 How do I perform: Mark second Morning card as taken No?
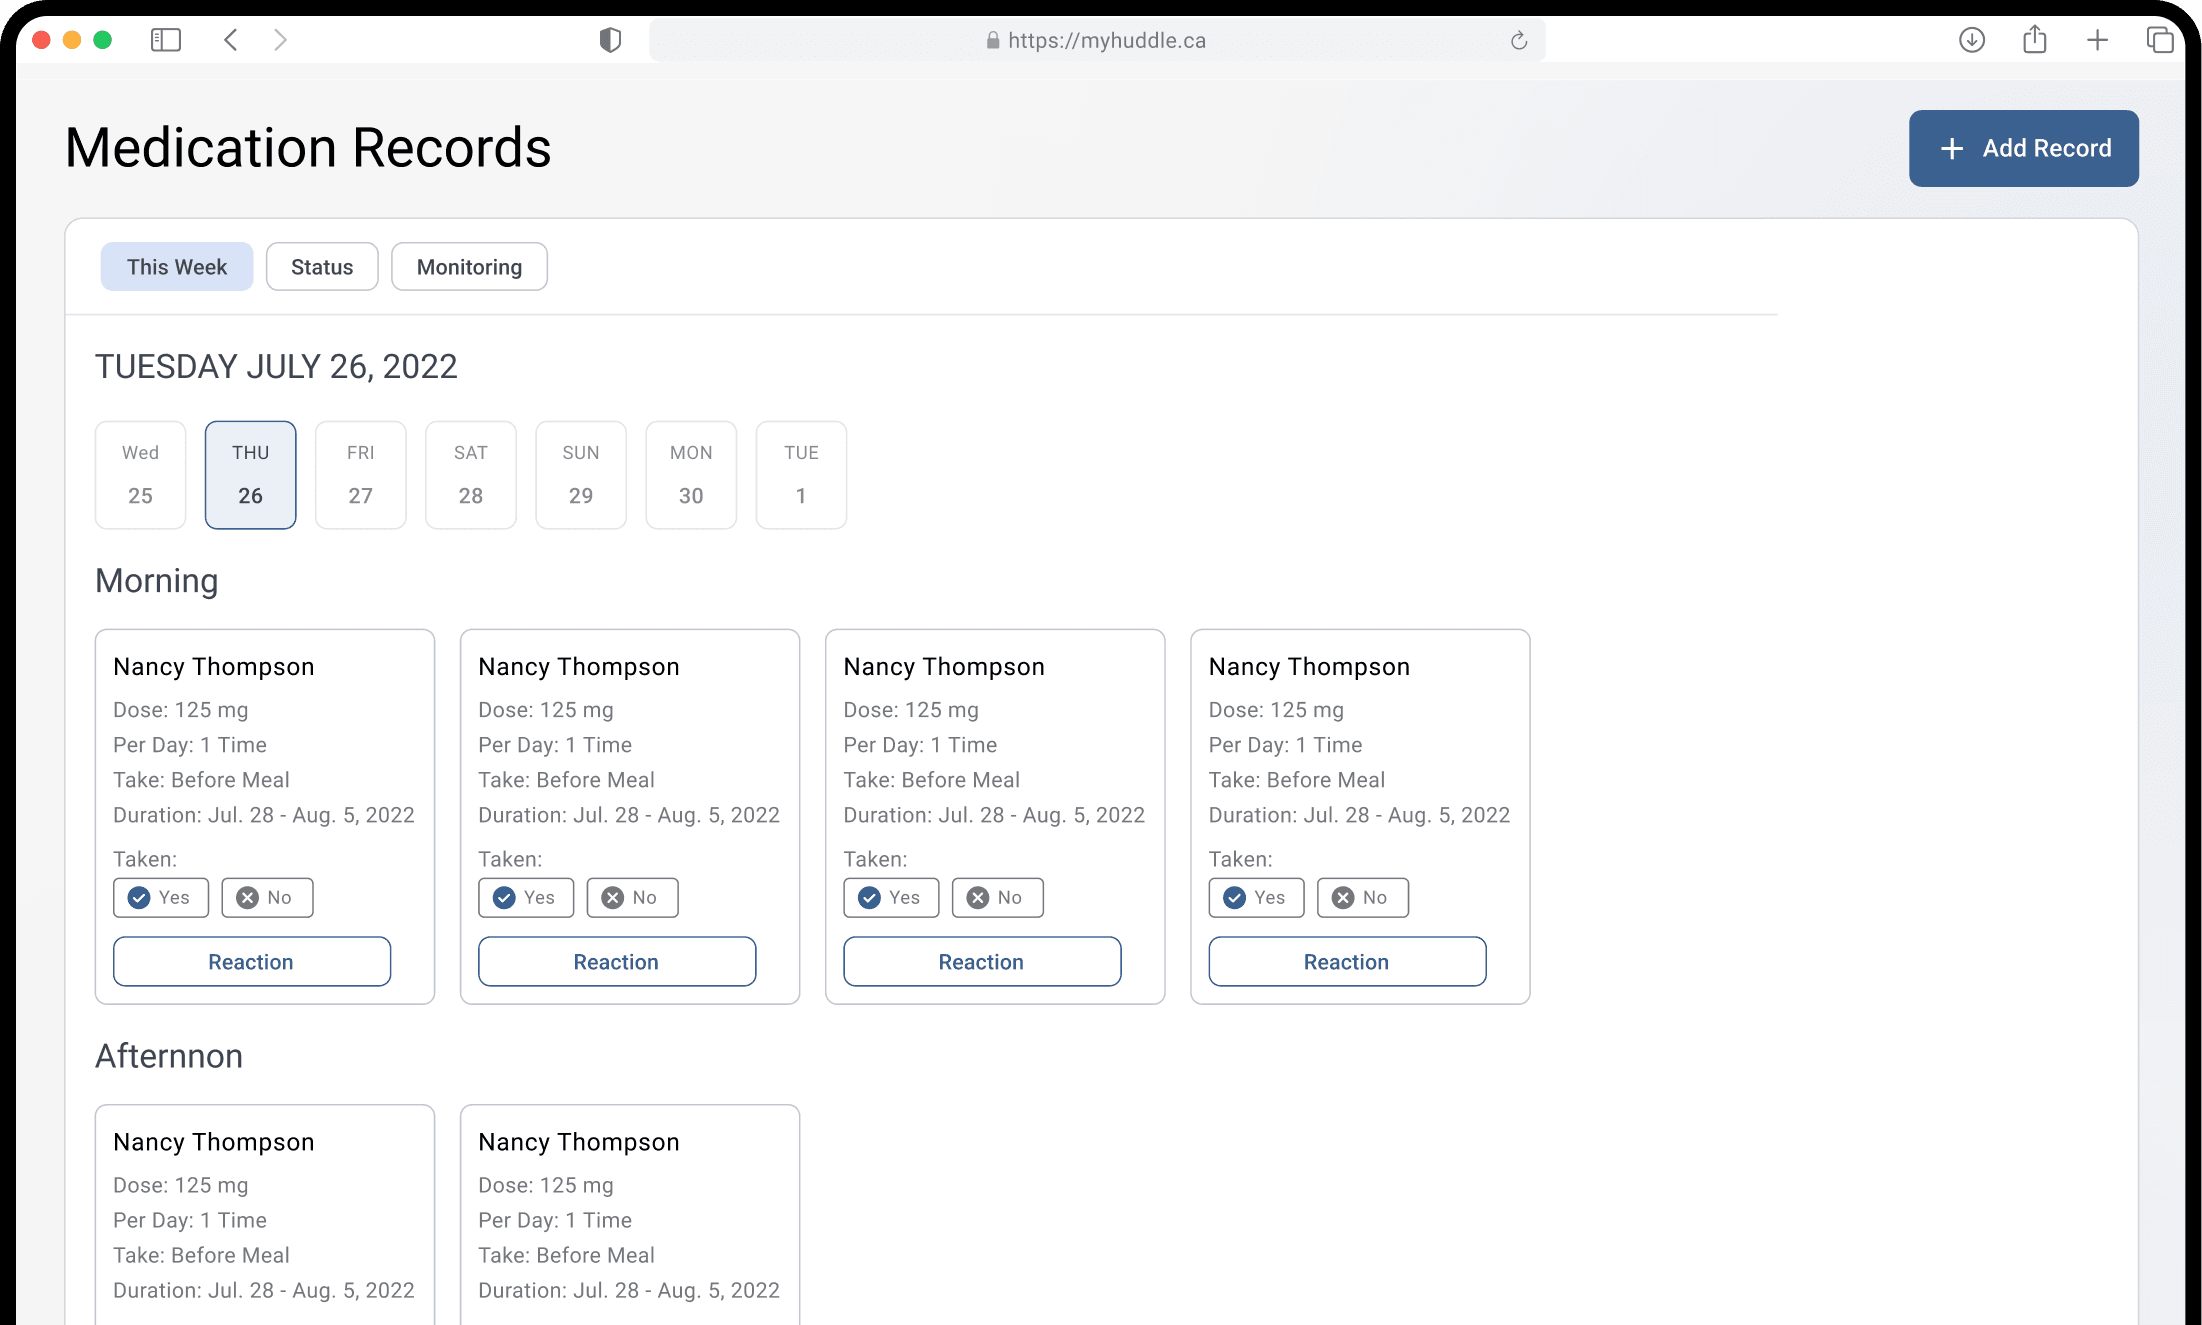point(632,898)
